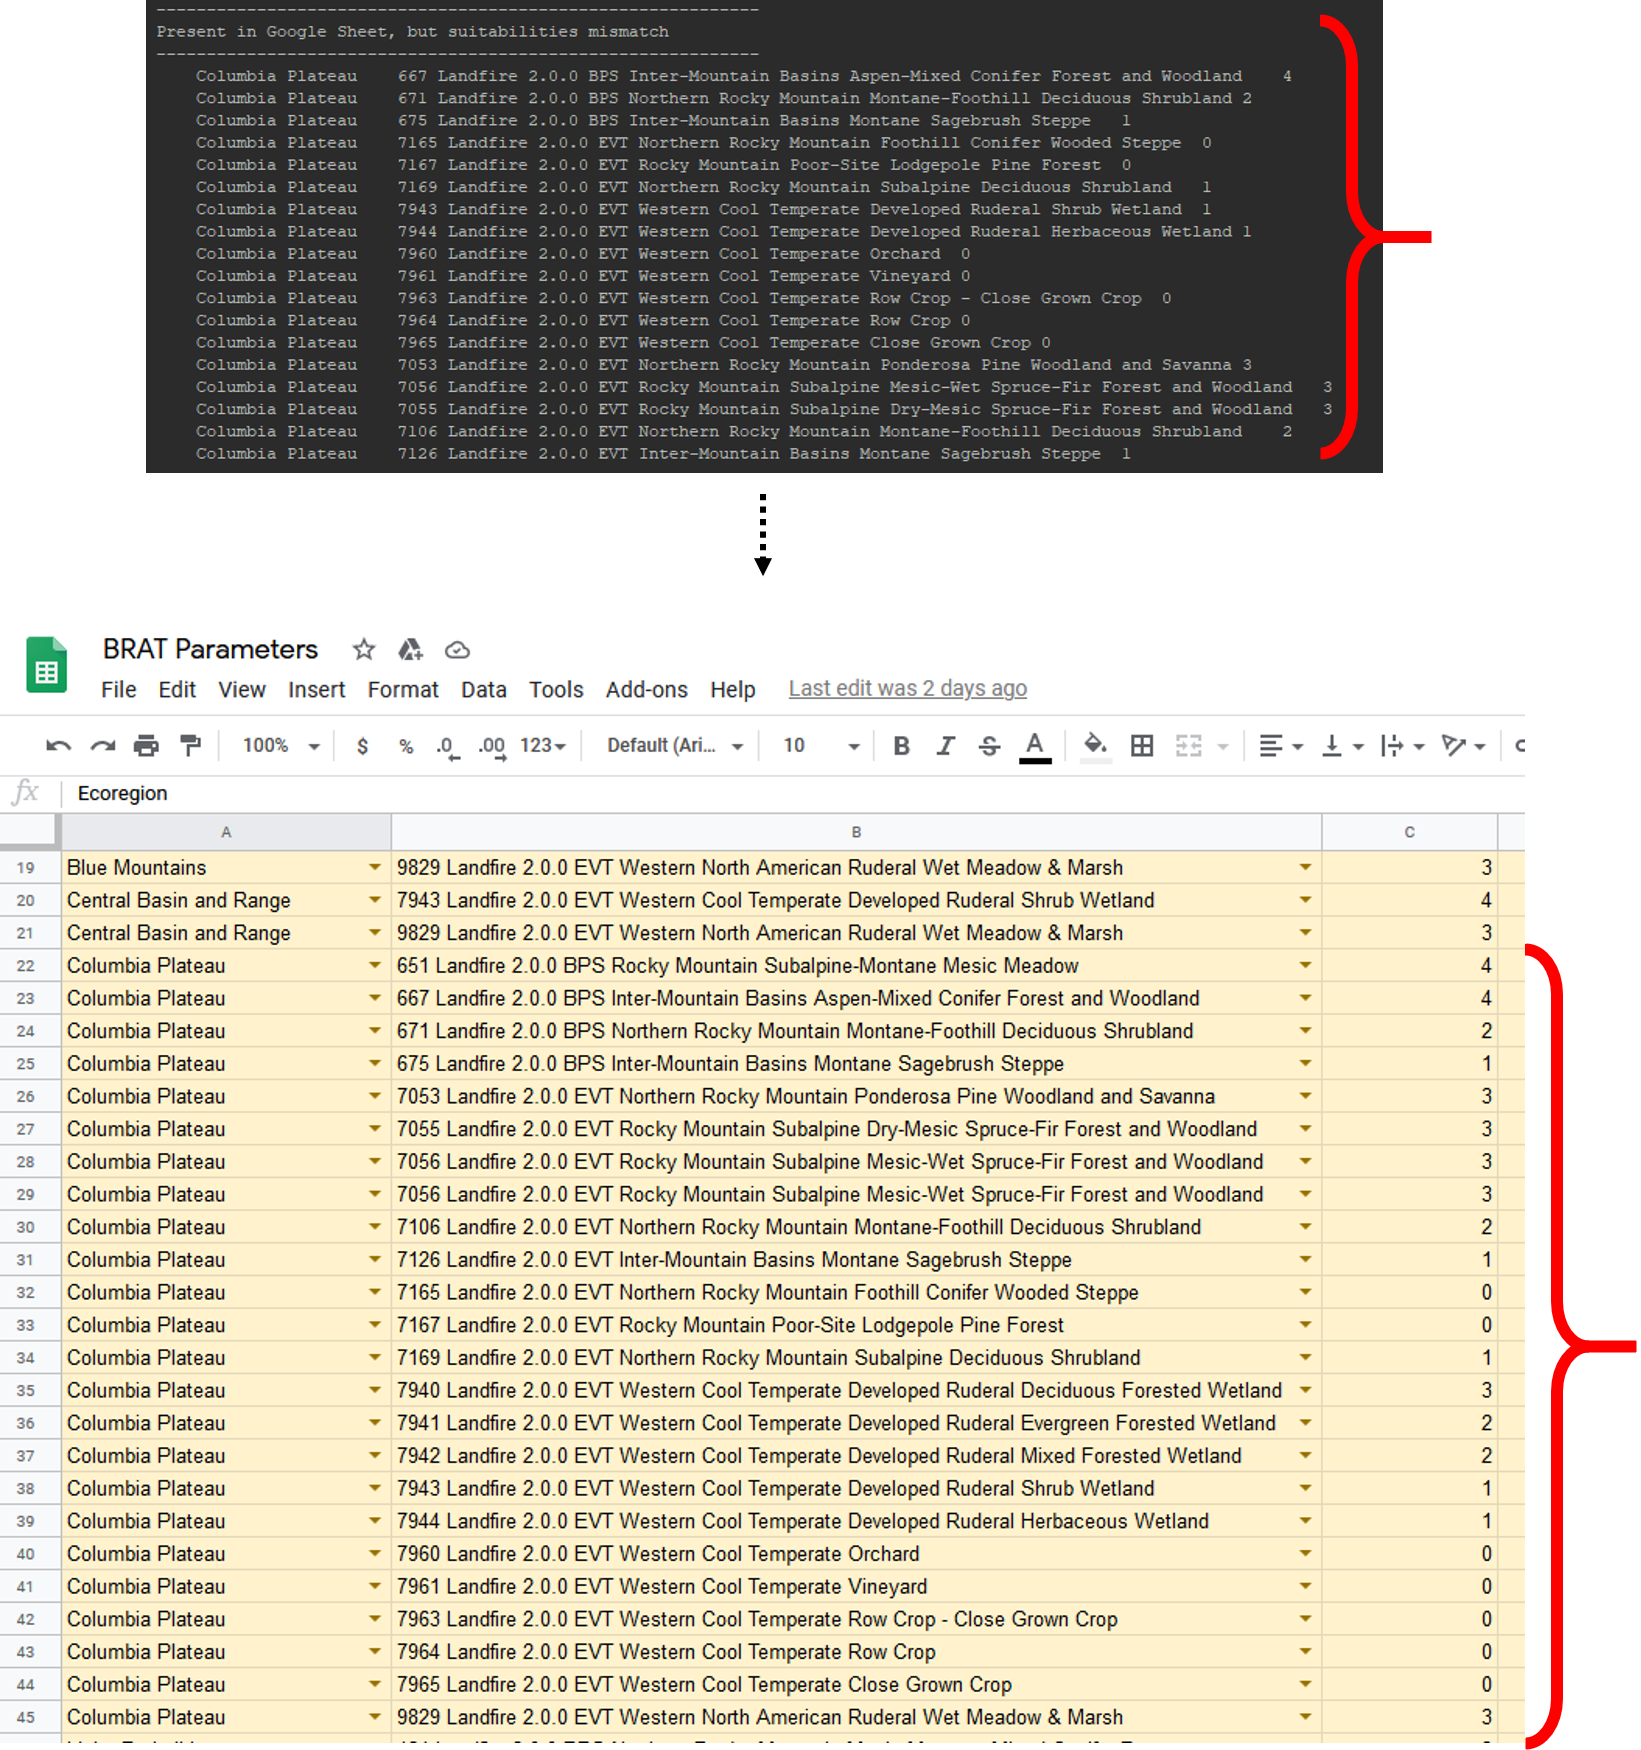Open the Insert menu
The height and width of the screenshot is (1750, 1641).
(316, 690)
